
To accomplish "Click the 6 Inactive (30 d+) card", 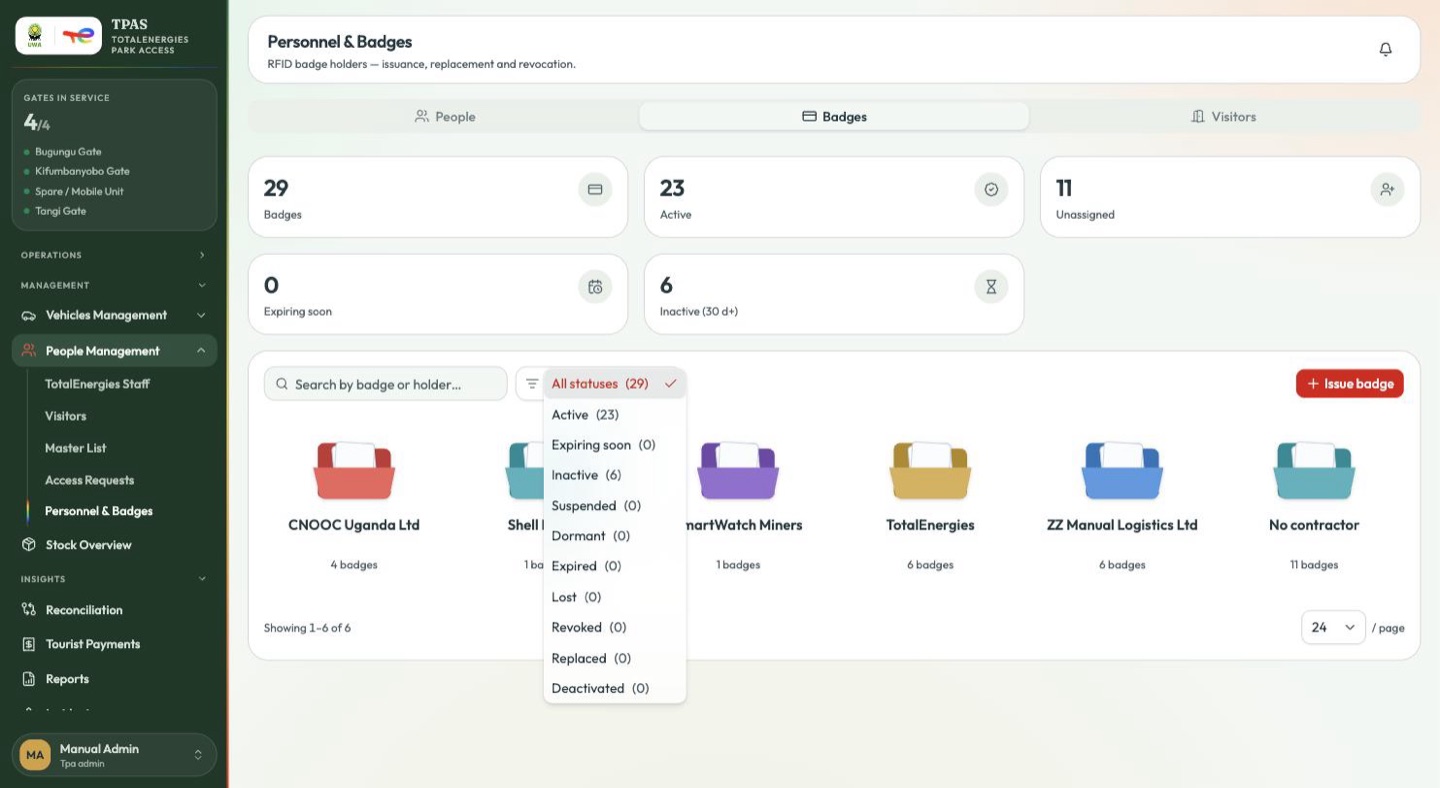I will tap(834, 294).
